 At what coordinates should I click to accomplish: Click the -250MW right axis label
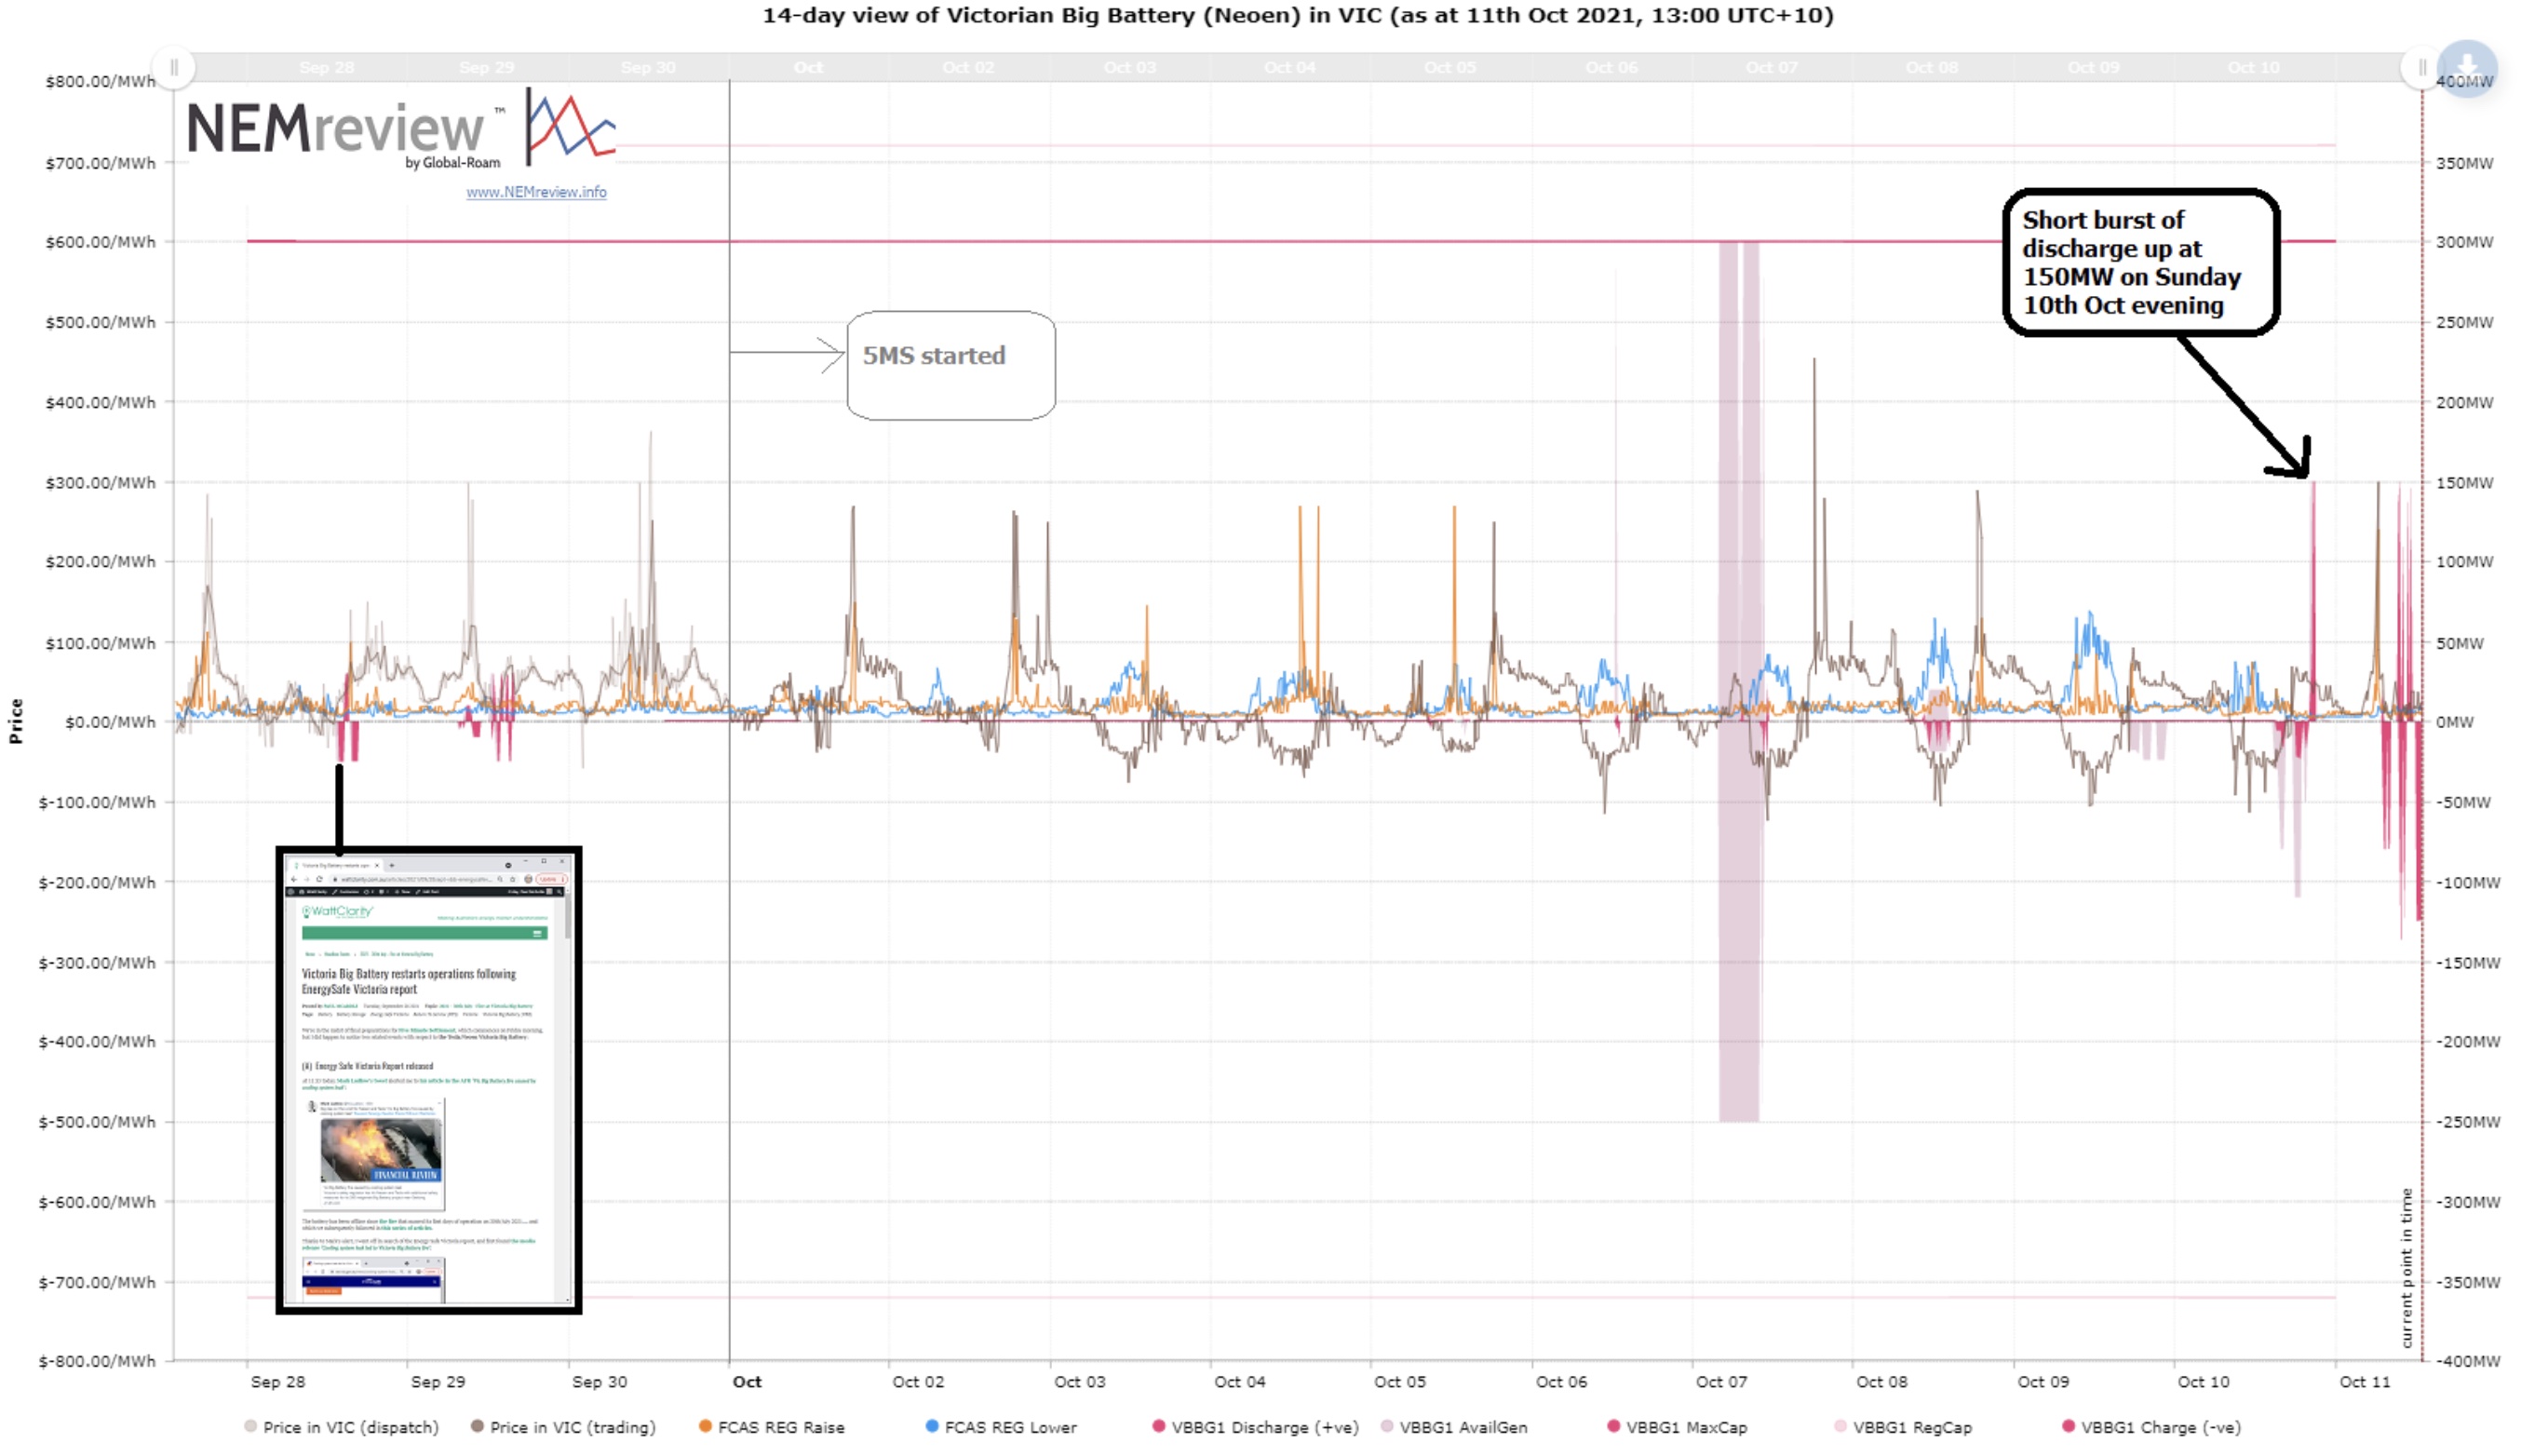click(x=2467, y=1121)
